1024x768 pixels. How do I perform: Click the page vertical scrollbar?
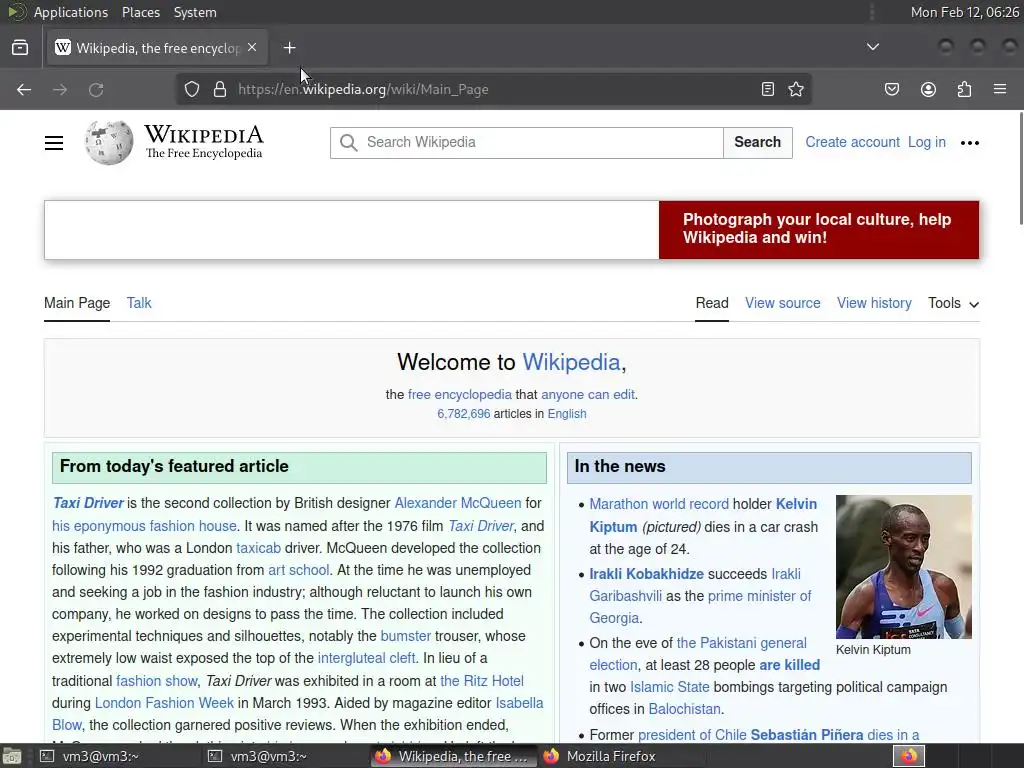coord(1020,168)
